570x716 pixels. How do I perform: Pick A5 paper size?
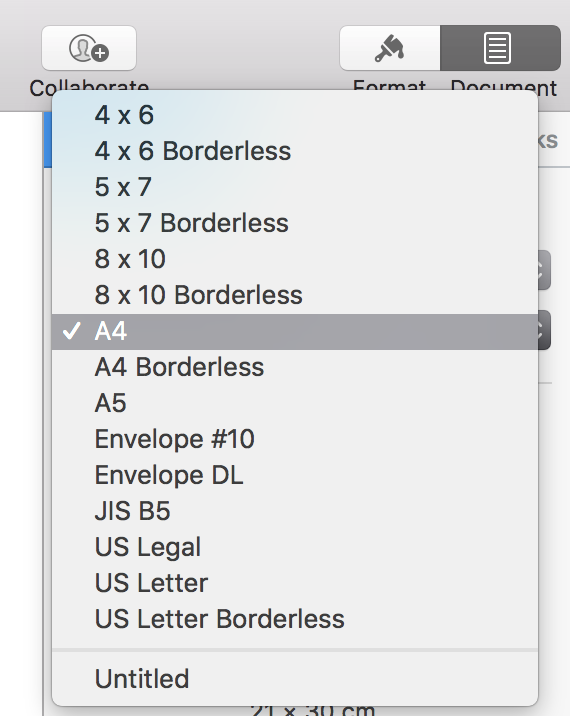pos(295,403)
